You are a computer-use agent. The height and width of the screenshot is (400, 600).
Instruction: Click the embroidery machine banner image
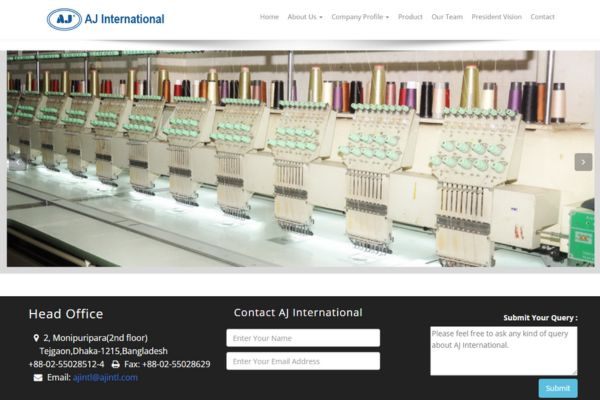[300, 160]
